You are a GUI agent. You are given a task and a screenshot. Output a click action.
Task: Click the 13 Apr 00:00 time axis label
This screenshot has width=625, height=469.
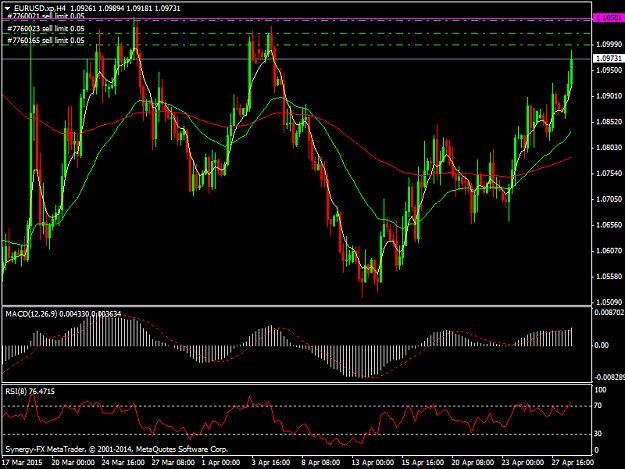coord(373,463)
